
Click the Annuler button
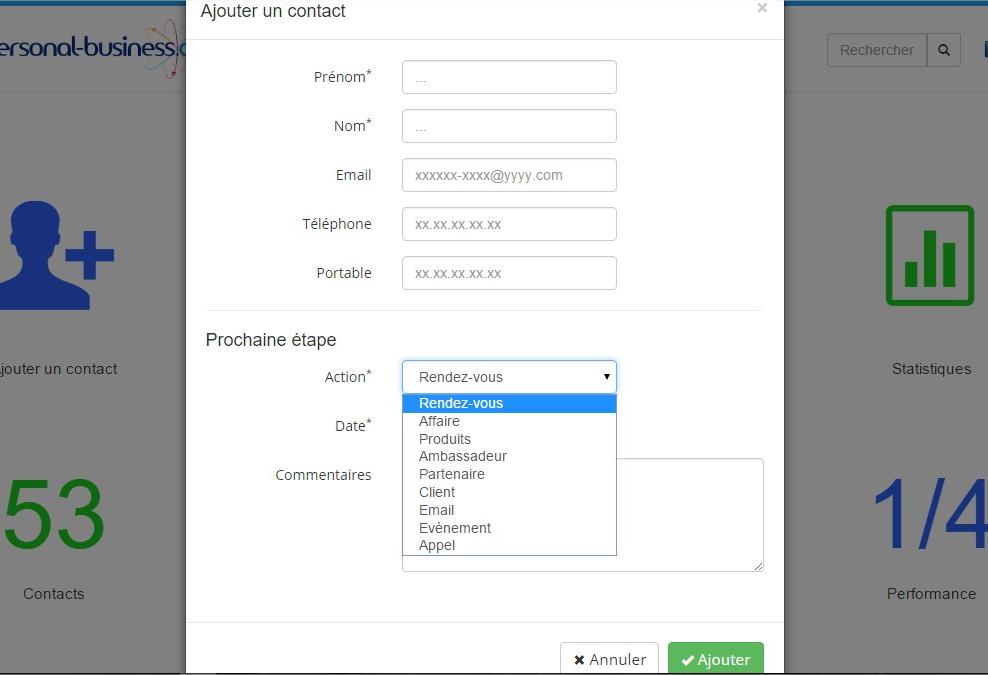pyautogui.click(x=609, y=659)
